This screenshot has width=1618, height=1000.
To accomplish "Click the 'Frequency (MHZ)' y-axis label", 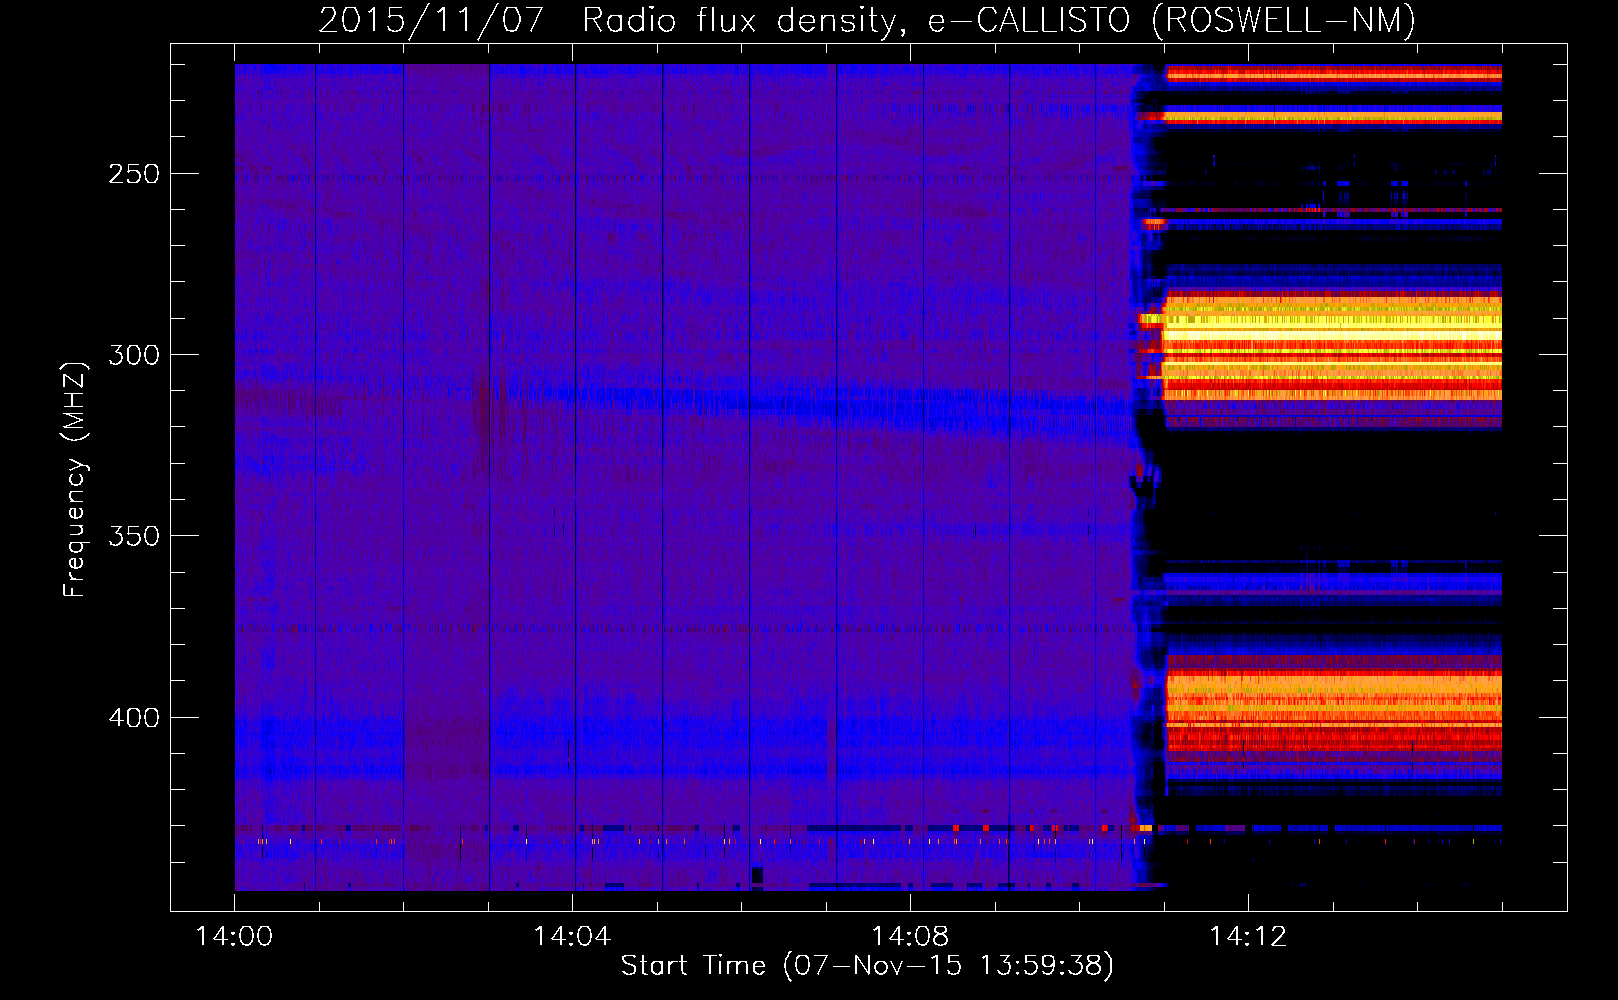I will (x=75, y=479).
